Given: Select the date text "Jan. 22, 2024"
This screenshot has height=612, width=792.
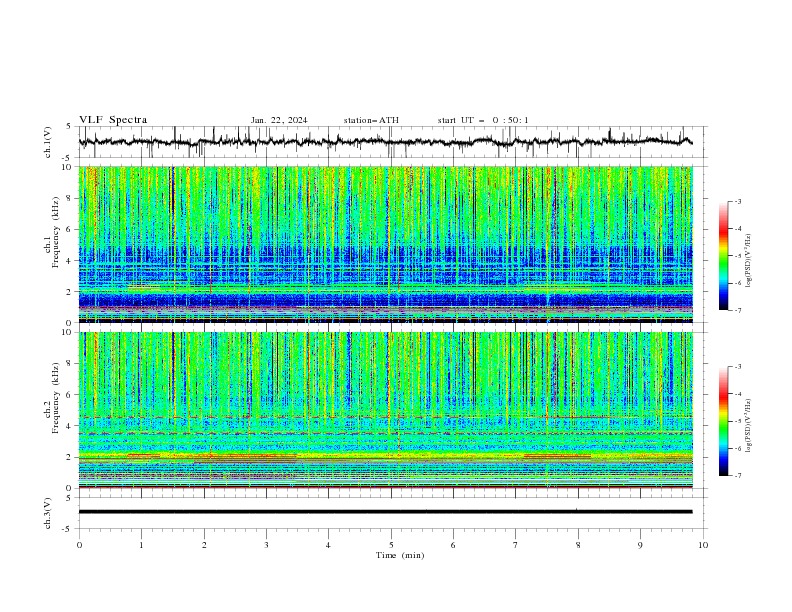Looking at the screenshot, I should [279, 120].
